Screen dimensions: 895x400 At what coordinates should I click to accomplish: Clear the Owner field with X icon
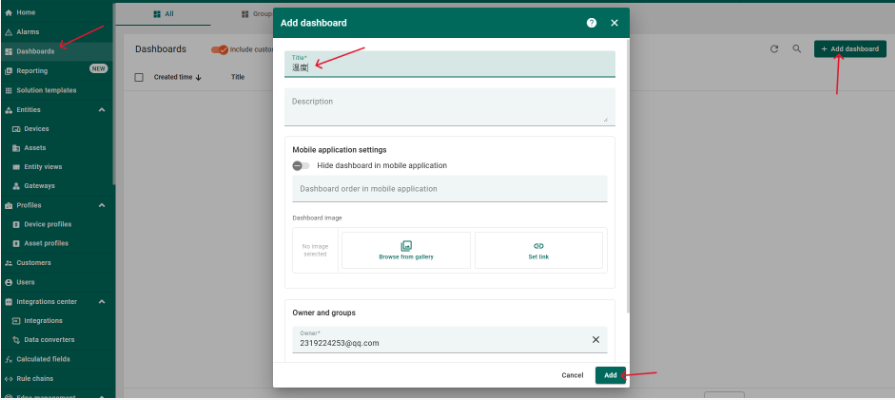(596, 340)
